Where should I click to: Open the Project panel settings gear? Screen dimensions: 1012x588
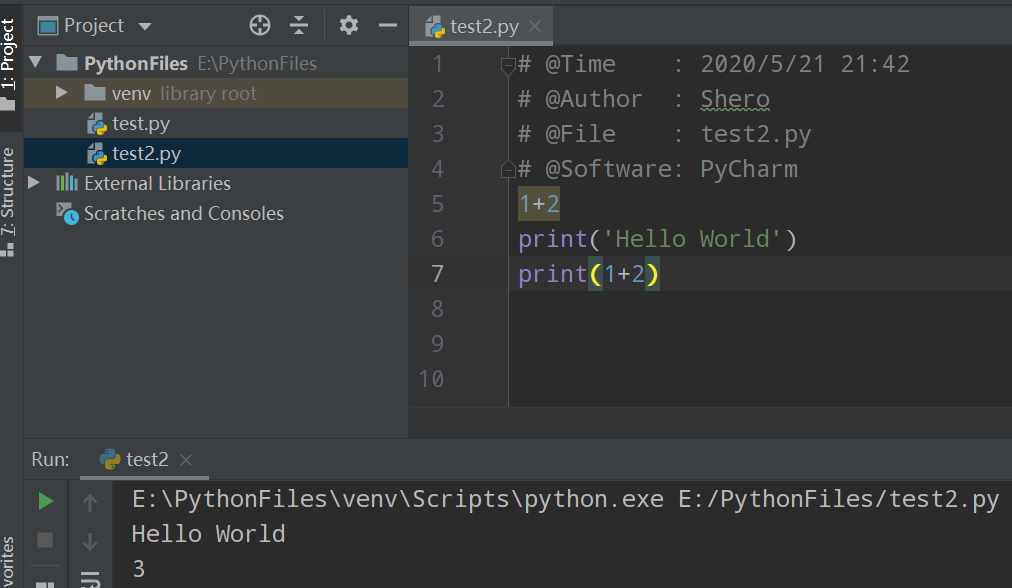(349, 26)
